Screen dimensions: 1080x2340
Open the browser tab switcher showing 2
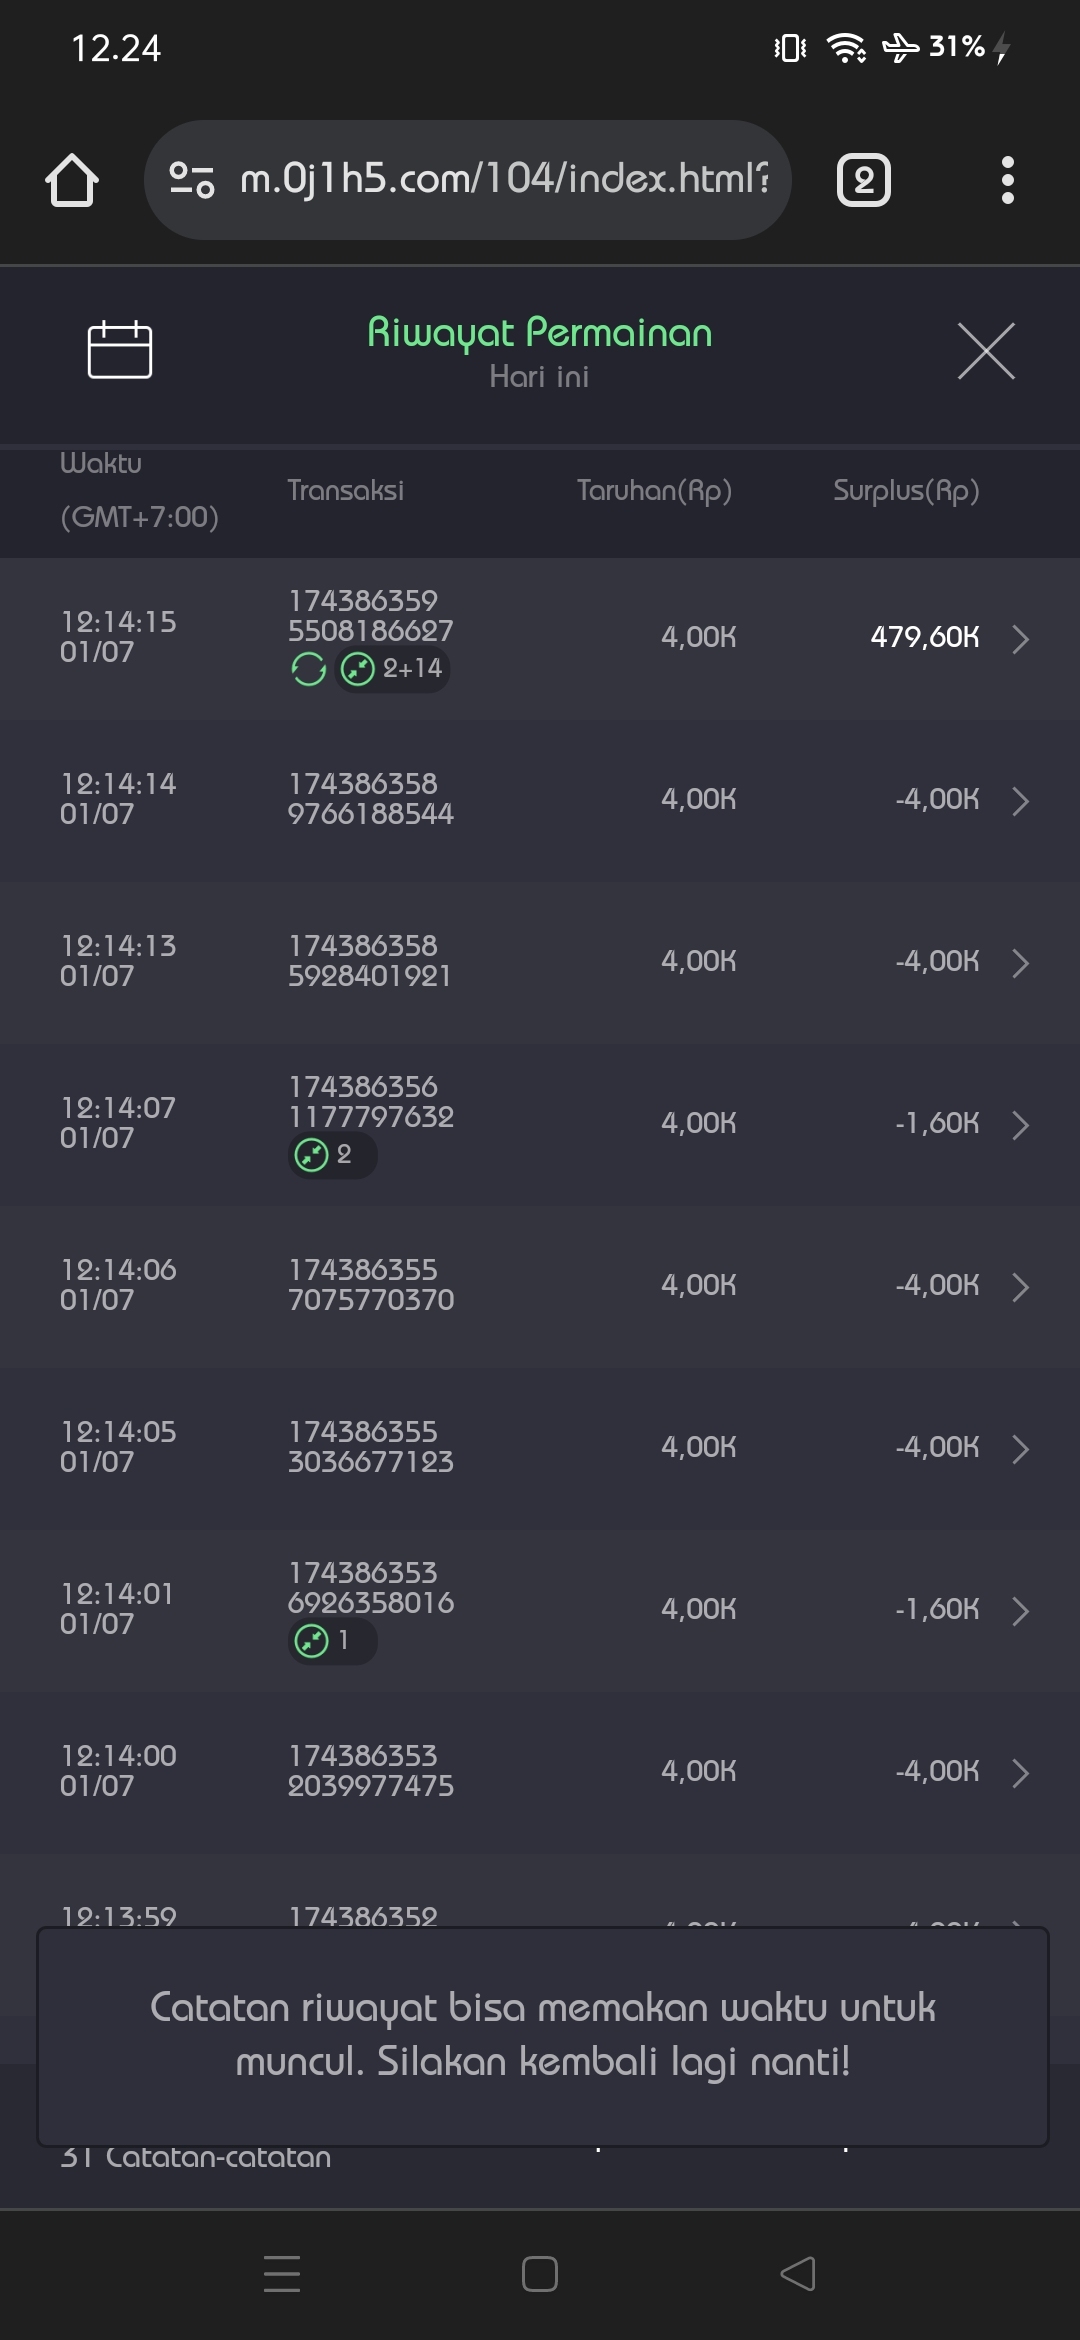(863, 181)
